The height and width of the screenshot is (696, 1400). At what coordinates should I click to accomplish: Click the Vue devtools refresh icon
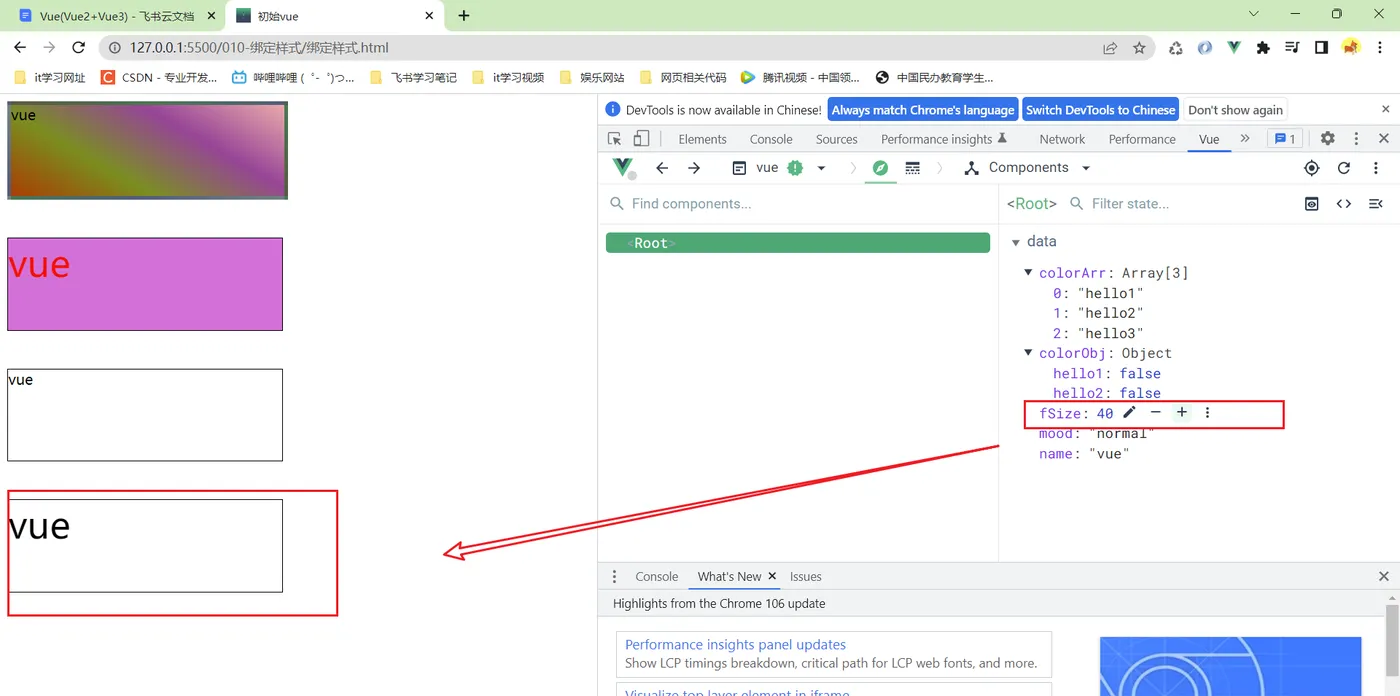pyautogui.click(x=1344, y=168)
